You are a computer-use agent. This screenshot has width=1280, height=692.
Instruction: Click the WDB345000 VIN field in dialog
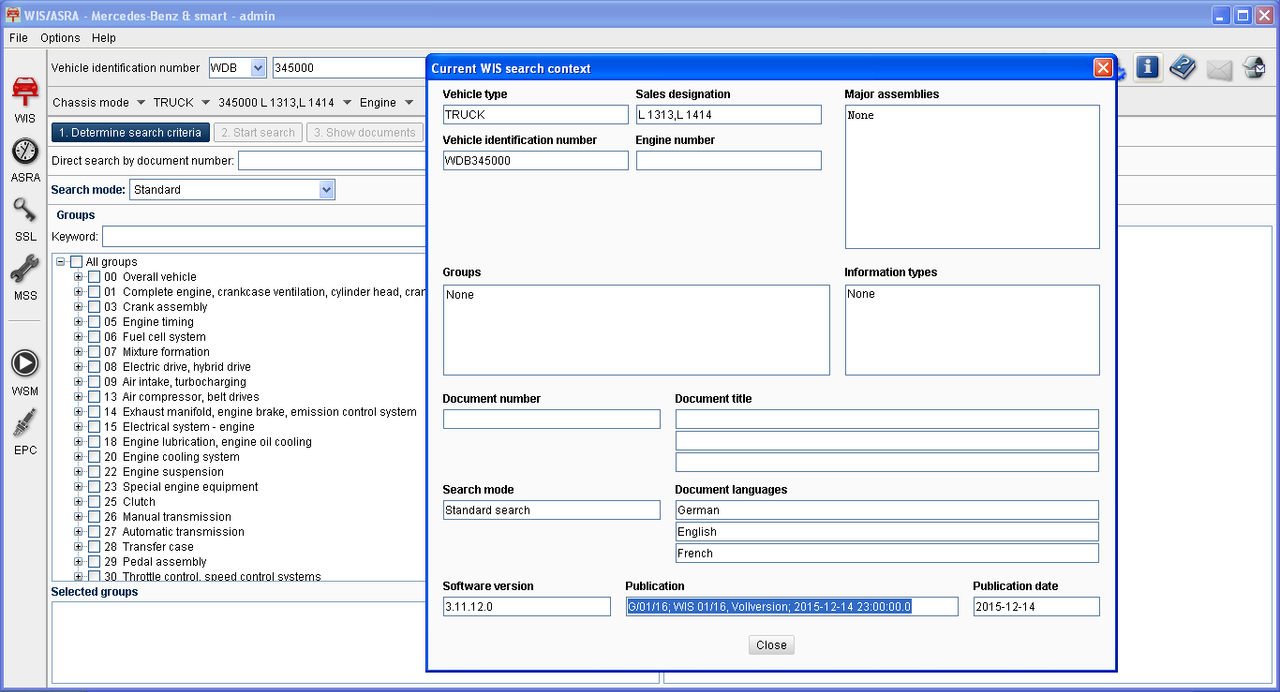tap(535, 160)
